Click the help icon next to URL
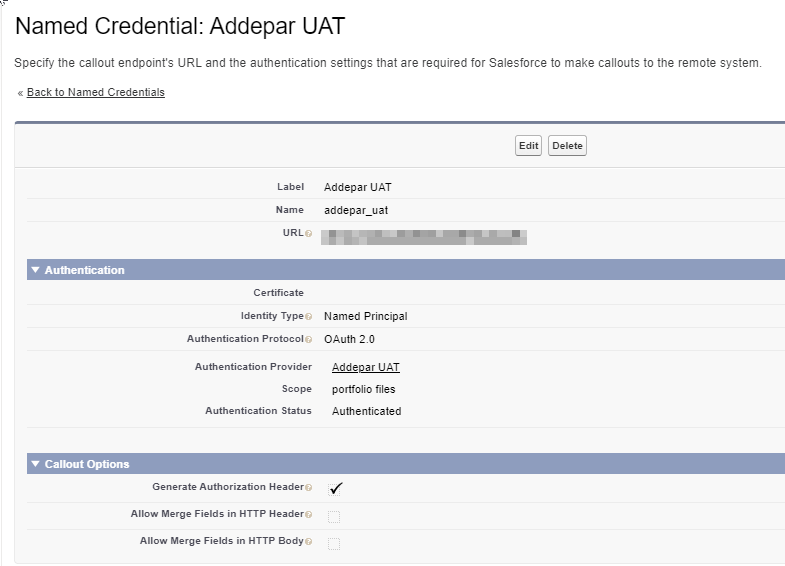This screenshot has width=785, height=566. pos(308,234)
